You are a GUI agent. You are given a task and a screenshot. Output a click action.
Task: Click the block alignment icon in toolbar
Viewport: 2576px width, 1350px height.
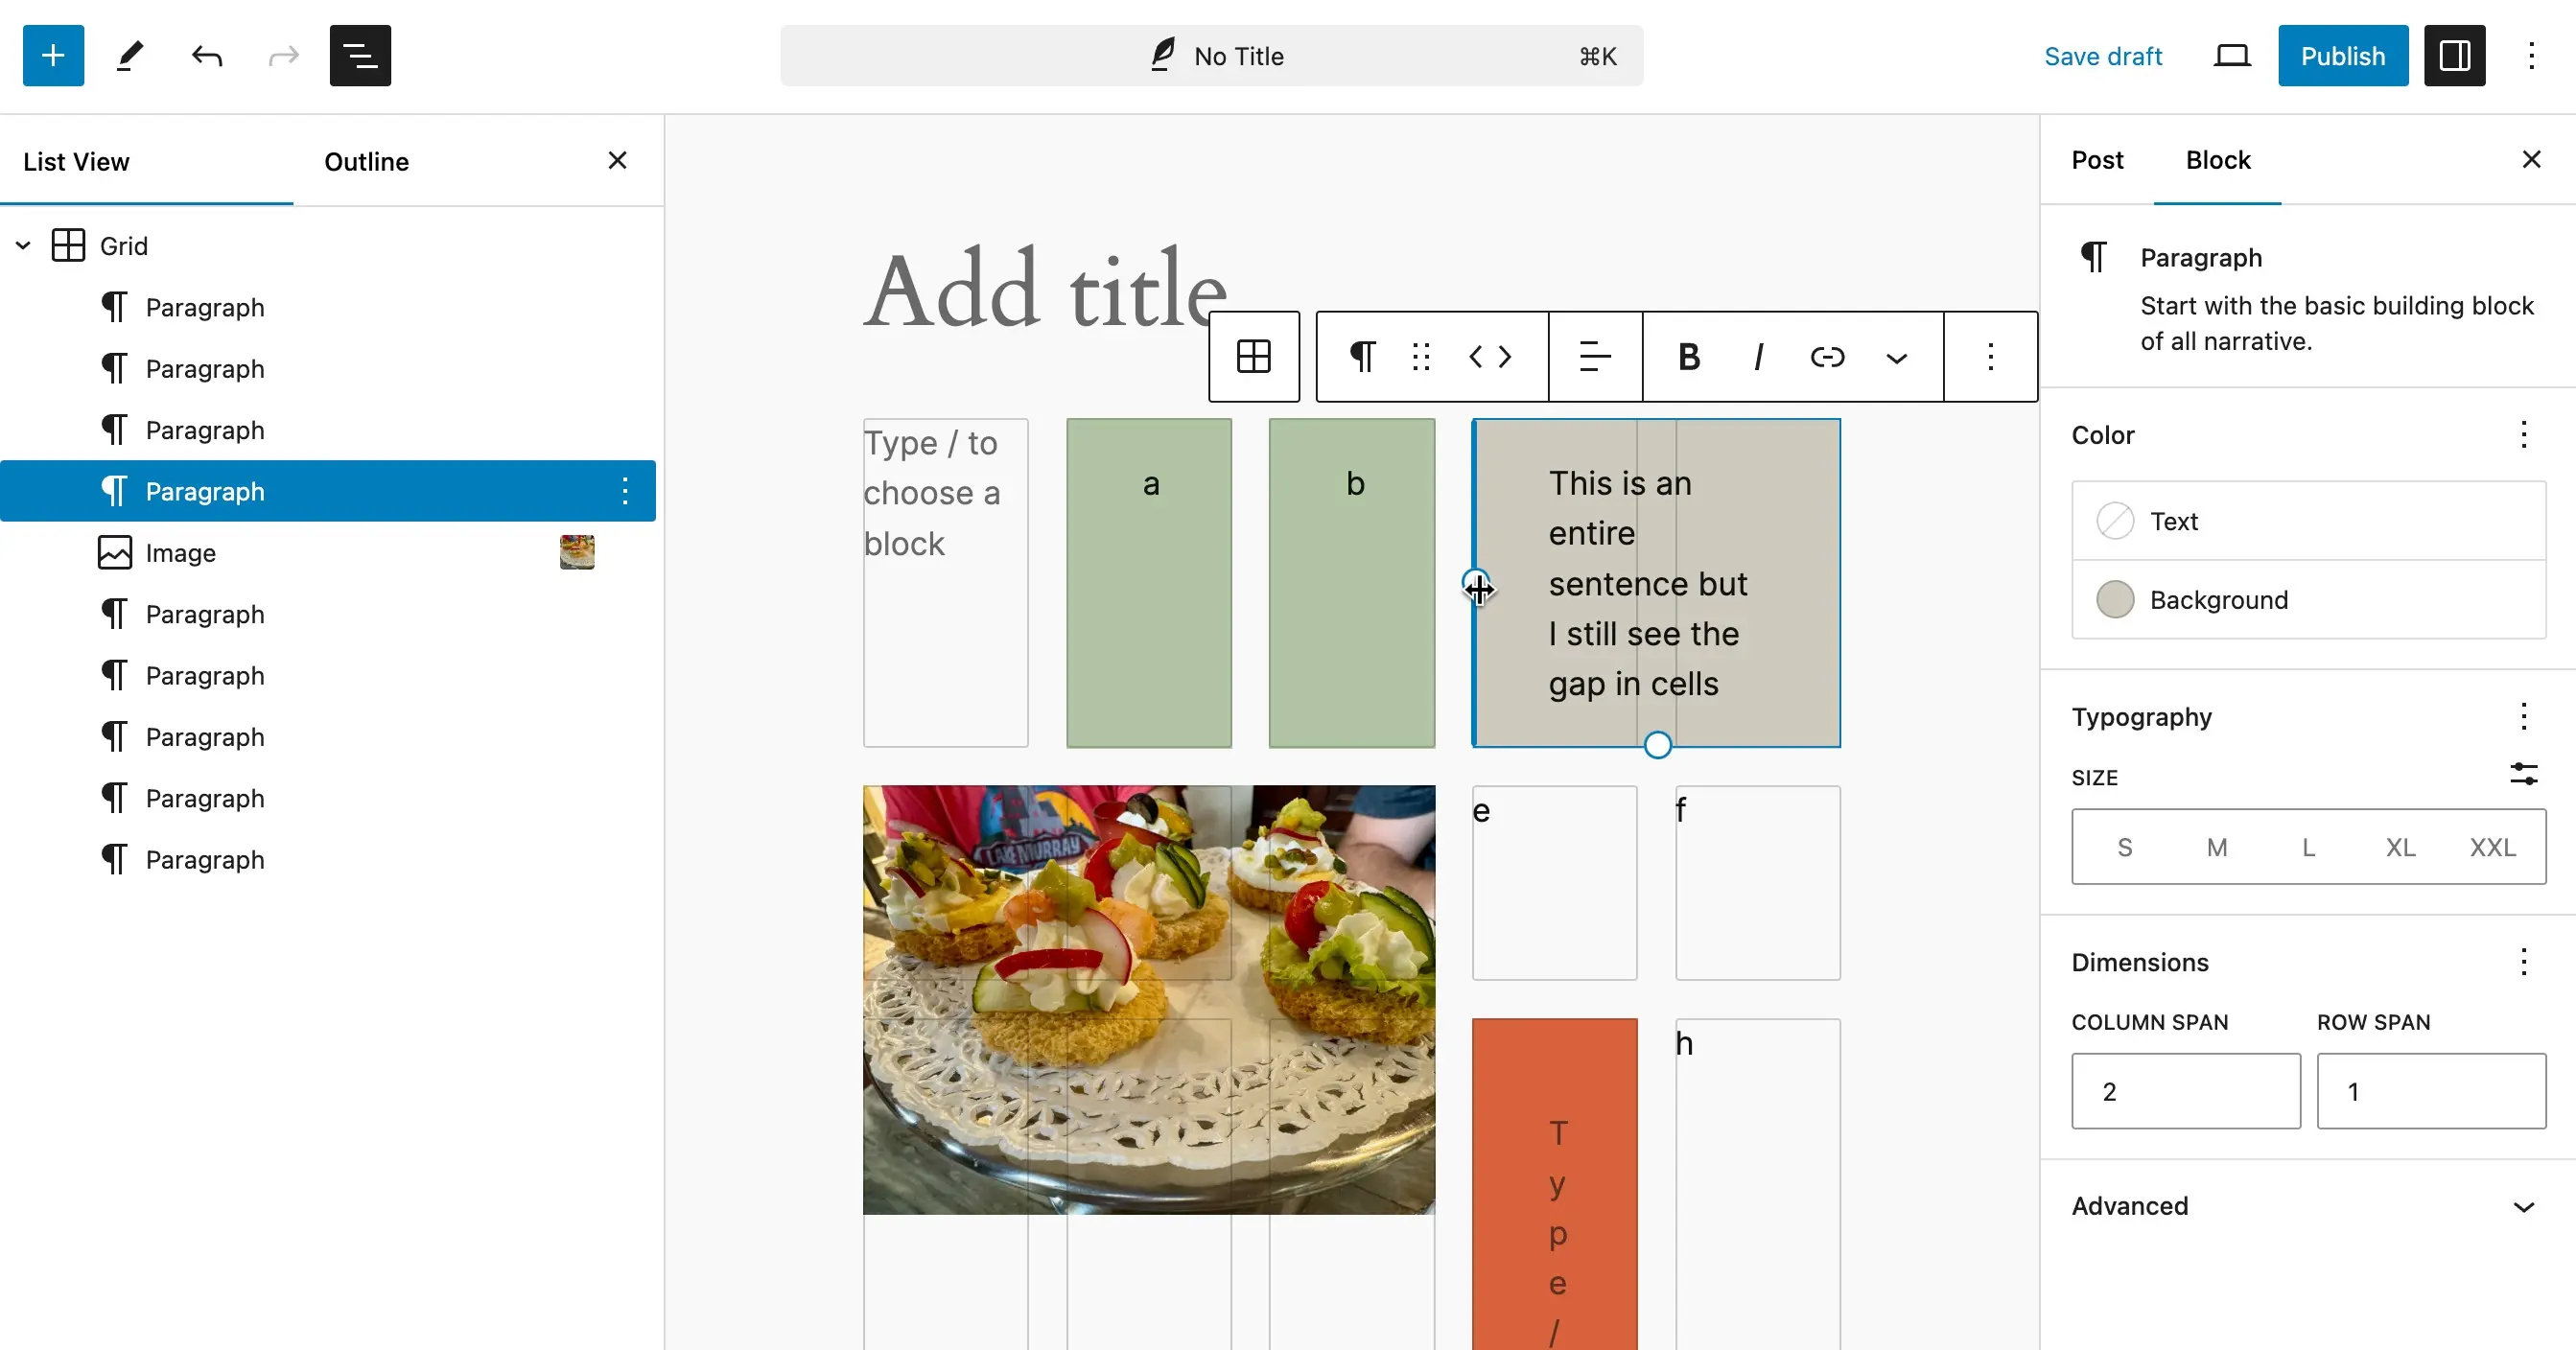pos(1593,356)
